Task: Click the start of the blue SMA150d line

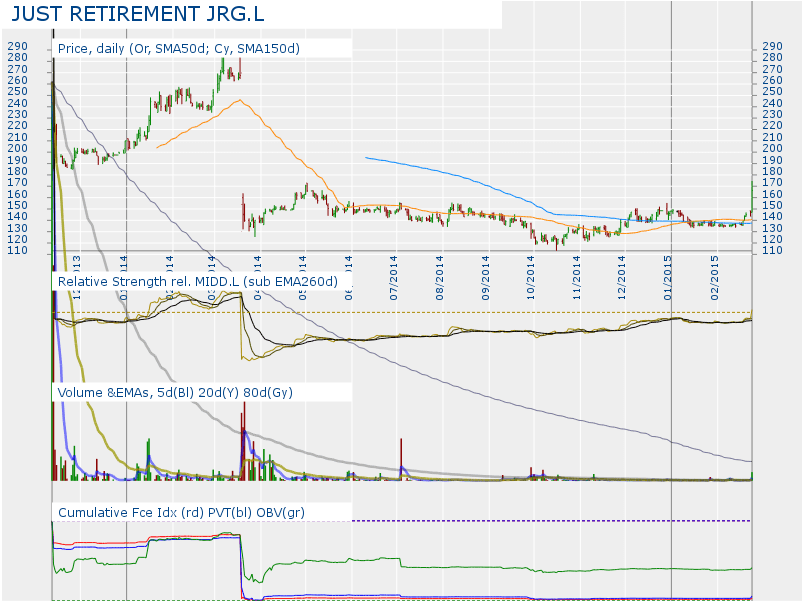Action: [x=366, y=158]
